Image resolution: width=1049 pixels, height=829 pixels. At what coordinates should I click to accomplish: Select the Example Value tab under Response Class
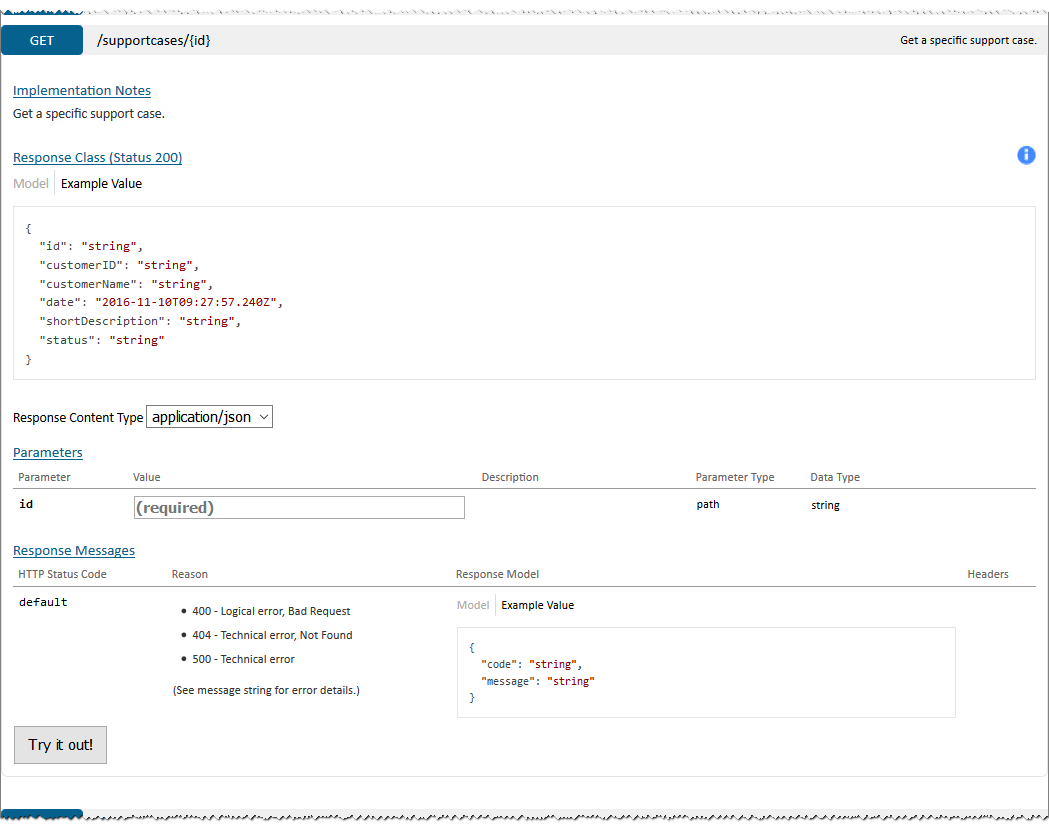click(x=101, y=183)
